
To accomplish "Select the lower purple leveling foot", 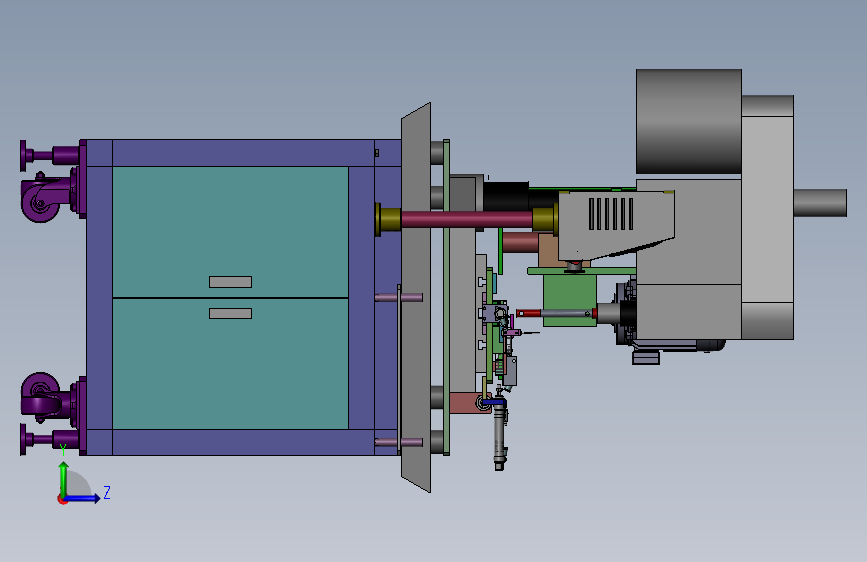I will point(50,440).
